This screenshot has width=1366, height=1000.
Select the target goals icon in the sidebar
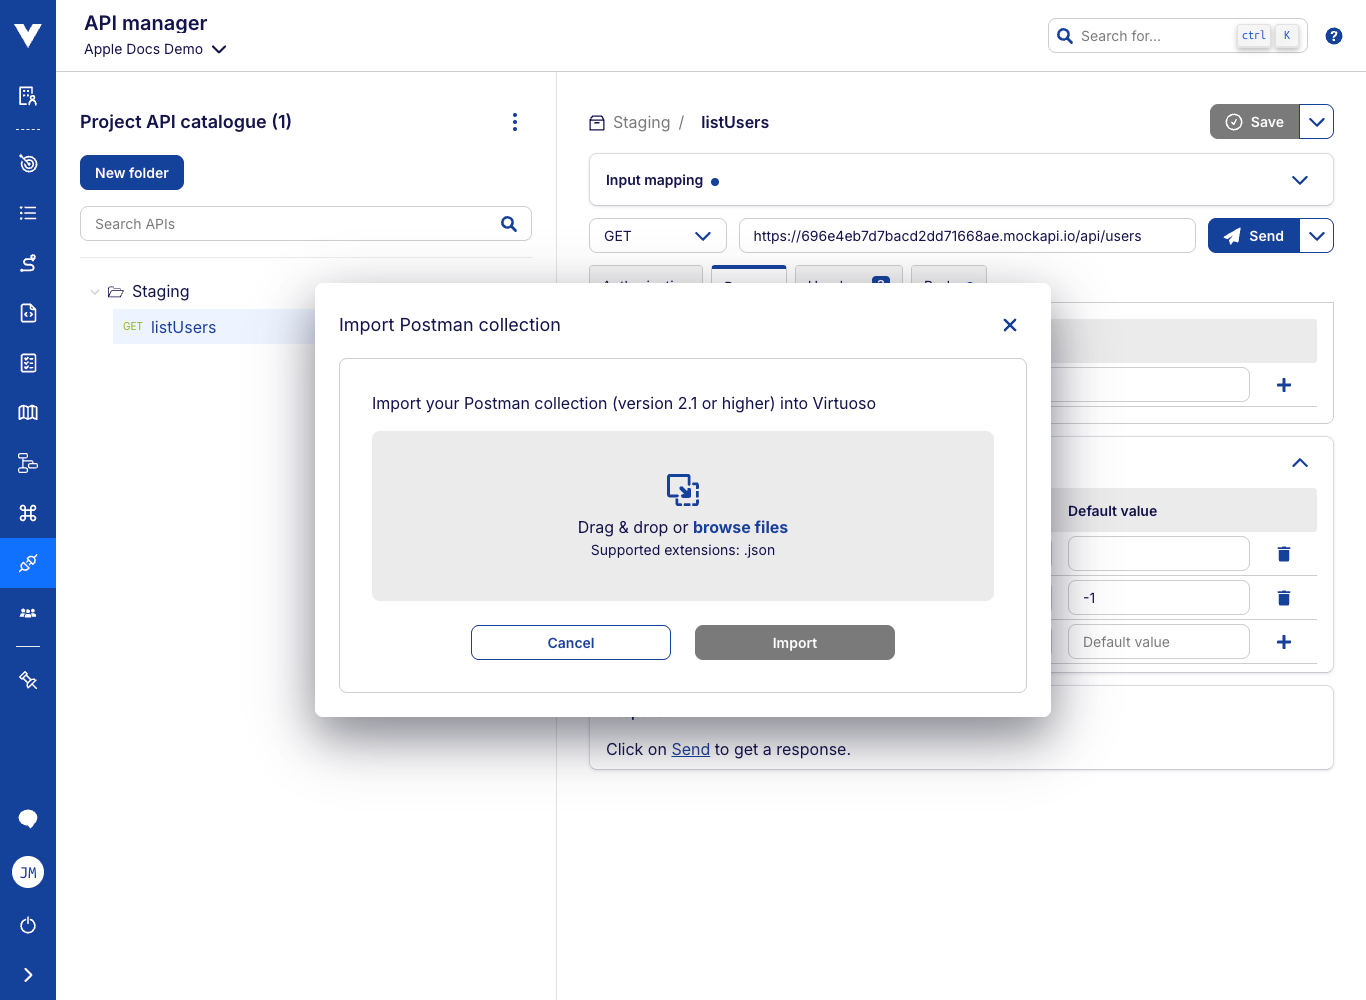[x=27, y=163]
